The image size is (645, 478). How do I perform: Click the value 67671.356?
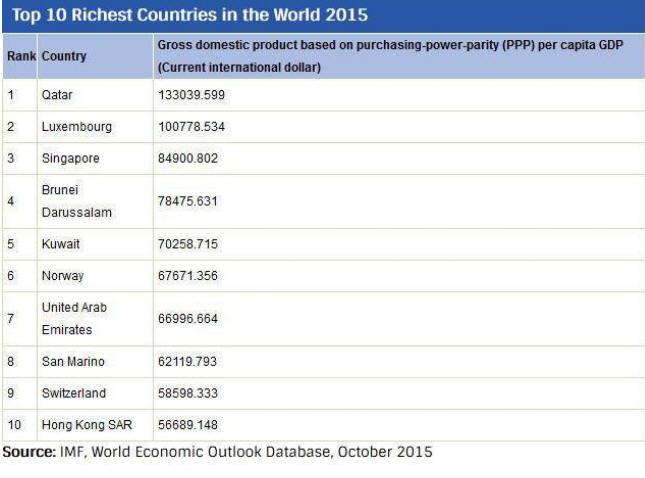point(188,276)
